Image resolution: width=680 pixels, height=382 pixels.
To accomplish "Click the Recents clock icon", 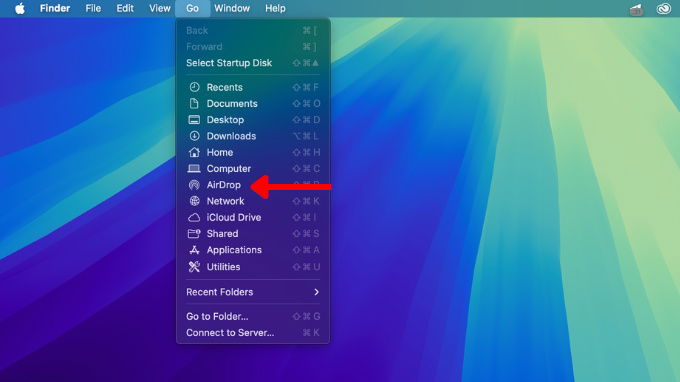I will [x=194, y=87].
